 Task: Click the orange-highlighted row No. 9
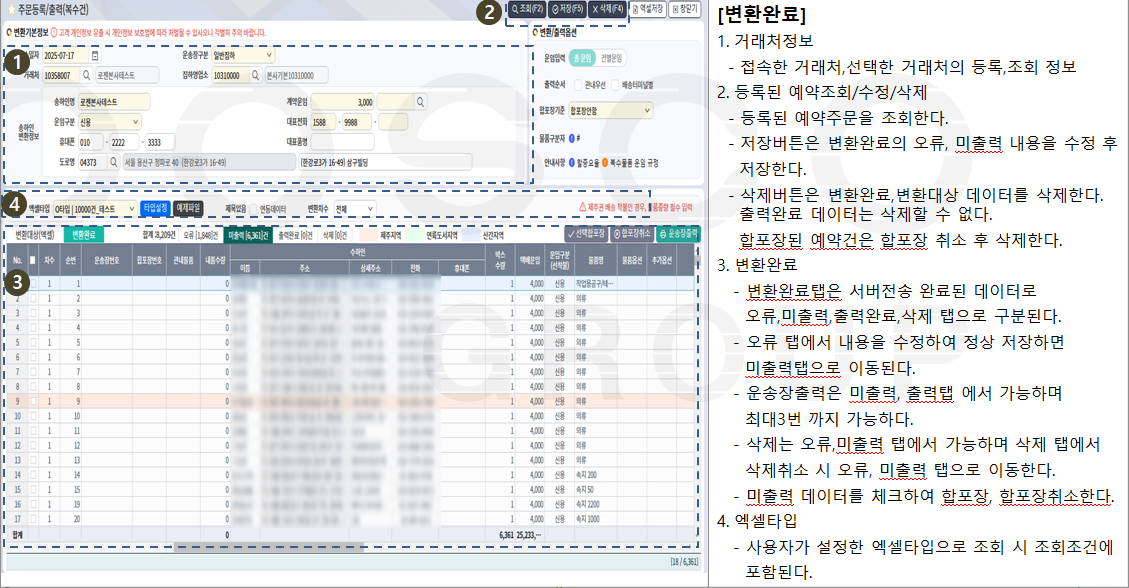coord(351,401)
